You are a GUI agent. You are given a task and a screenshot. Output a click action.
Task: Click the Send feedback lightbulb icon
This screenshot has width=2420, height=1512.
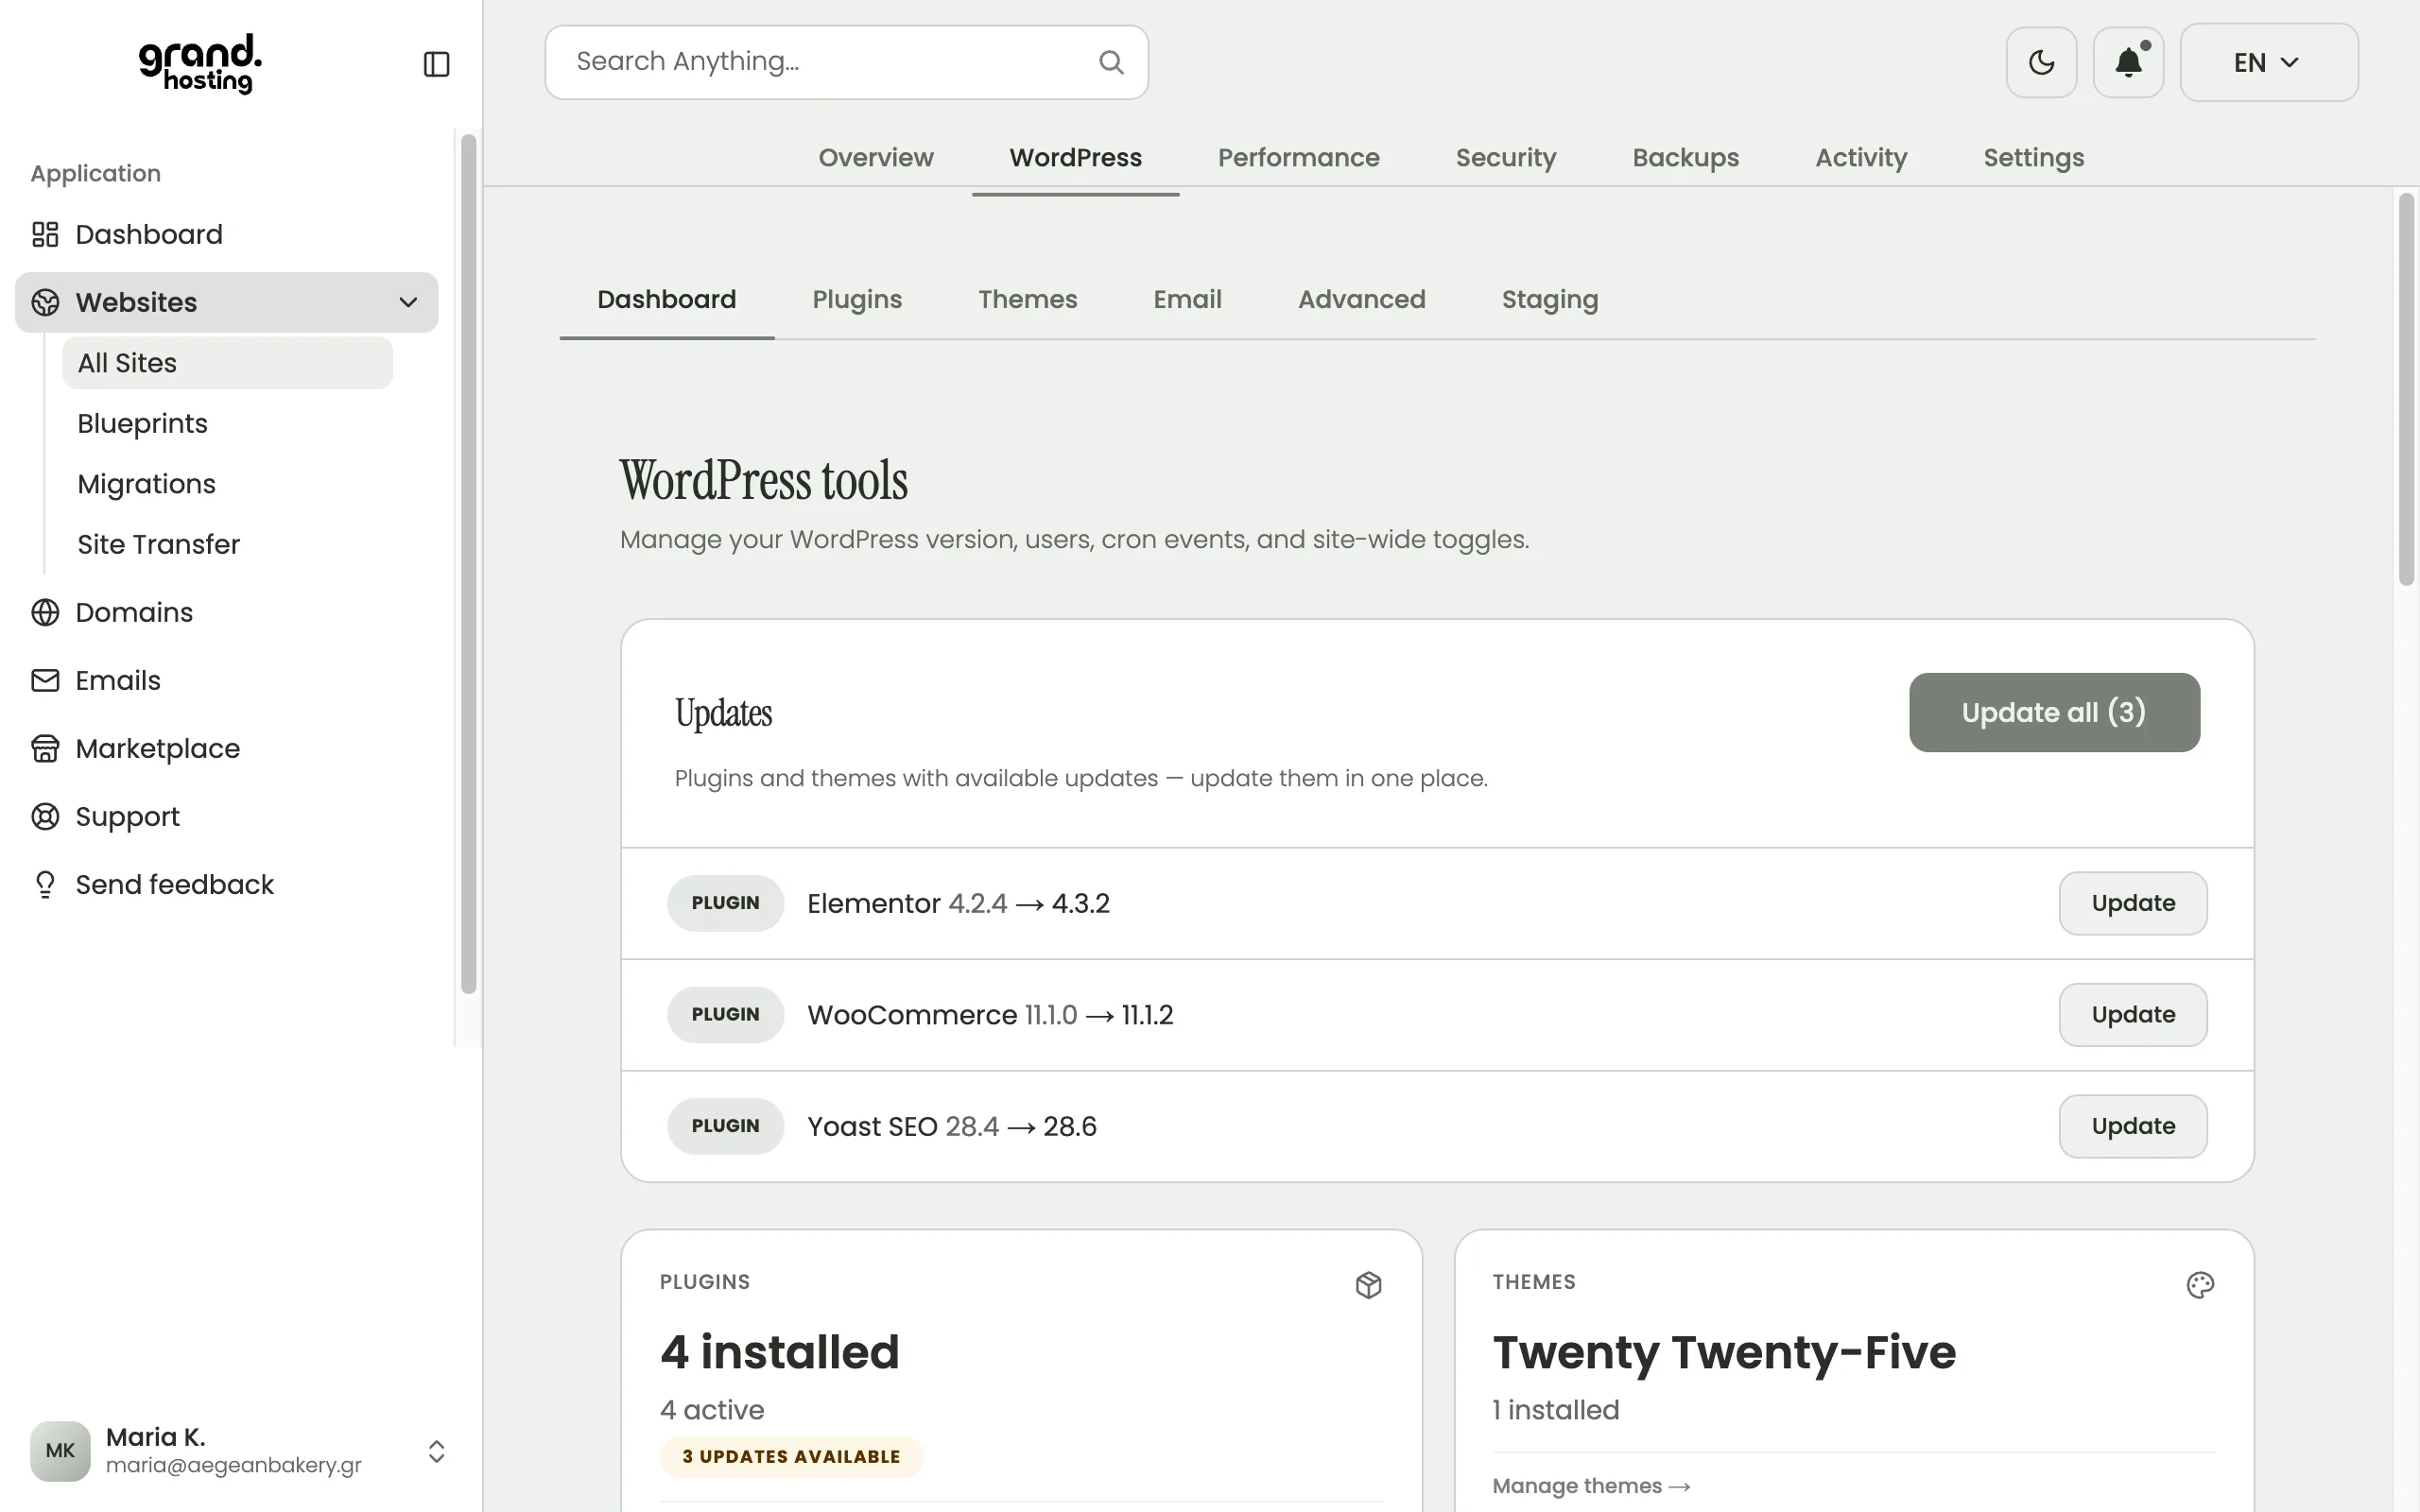[45, 884]
